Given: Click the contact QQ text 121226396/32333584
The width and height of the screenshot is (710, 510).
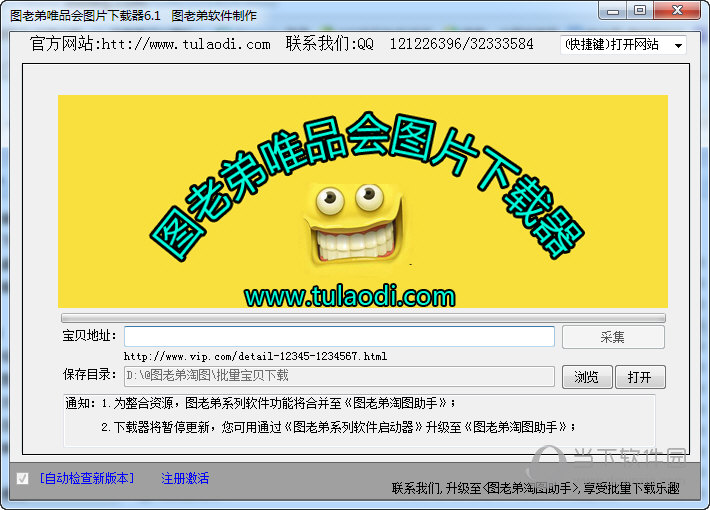Looking at the screenshot, I should tap(461, 44).
